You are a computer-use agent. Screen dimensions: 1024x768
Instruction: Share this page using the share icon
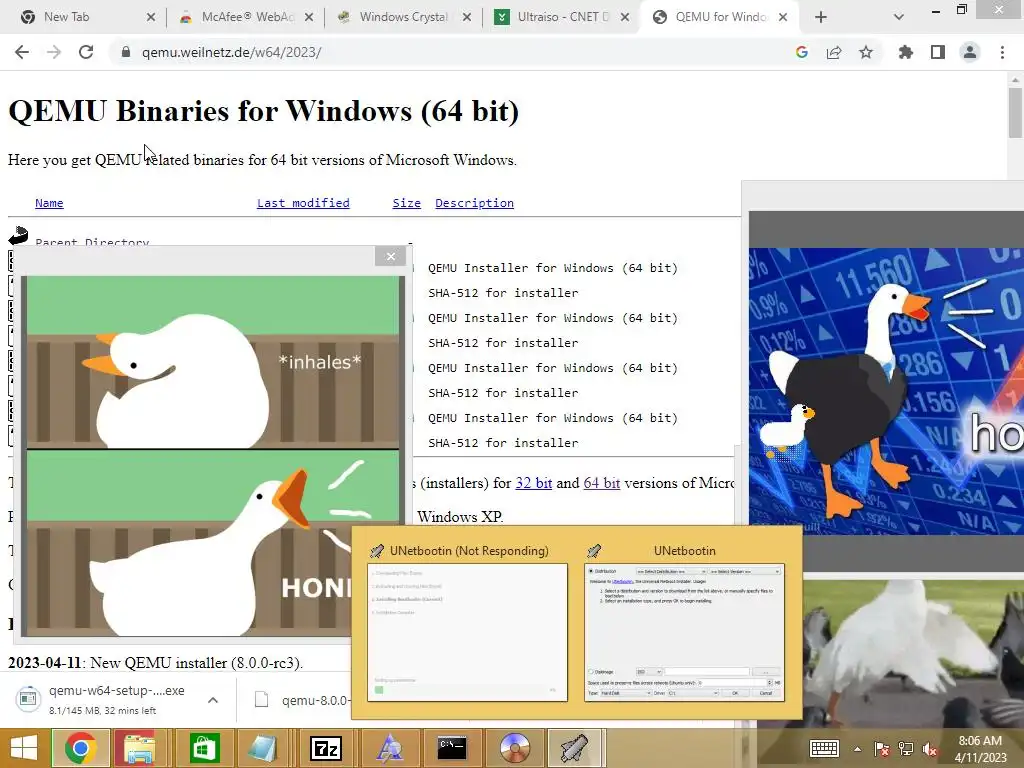pos(834,52)
